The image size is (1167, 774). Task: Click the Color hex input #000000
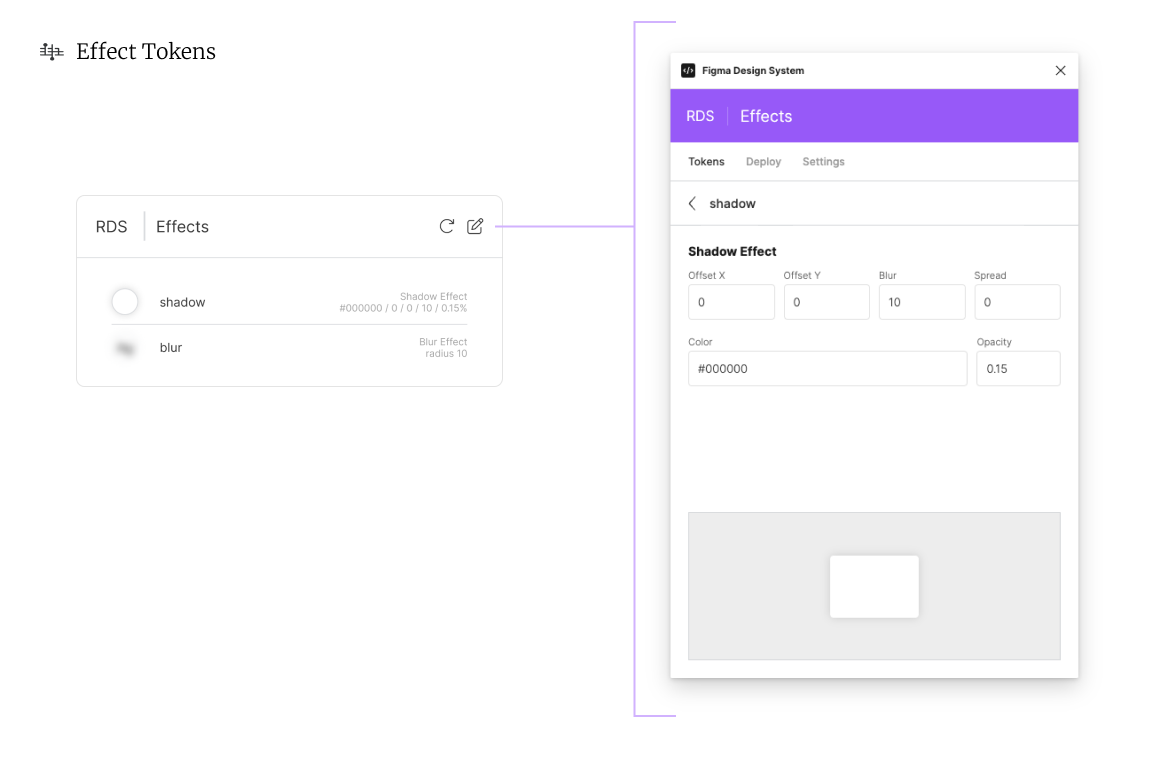(828, 368)
